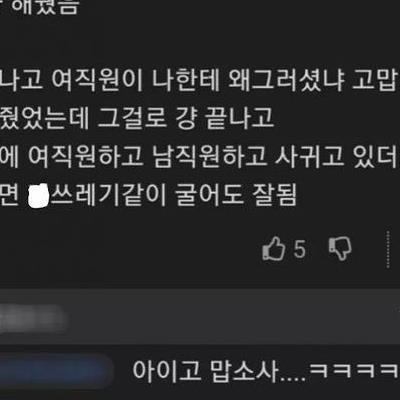Click the like count number 5
This screenshot has height=400, width=400.
pyautogui.click(x=299, y=249)
